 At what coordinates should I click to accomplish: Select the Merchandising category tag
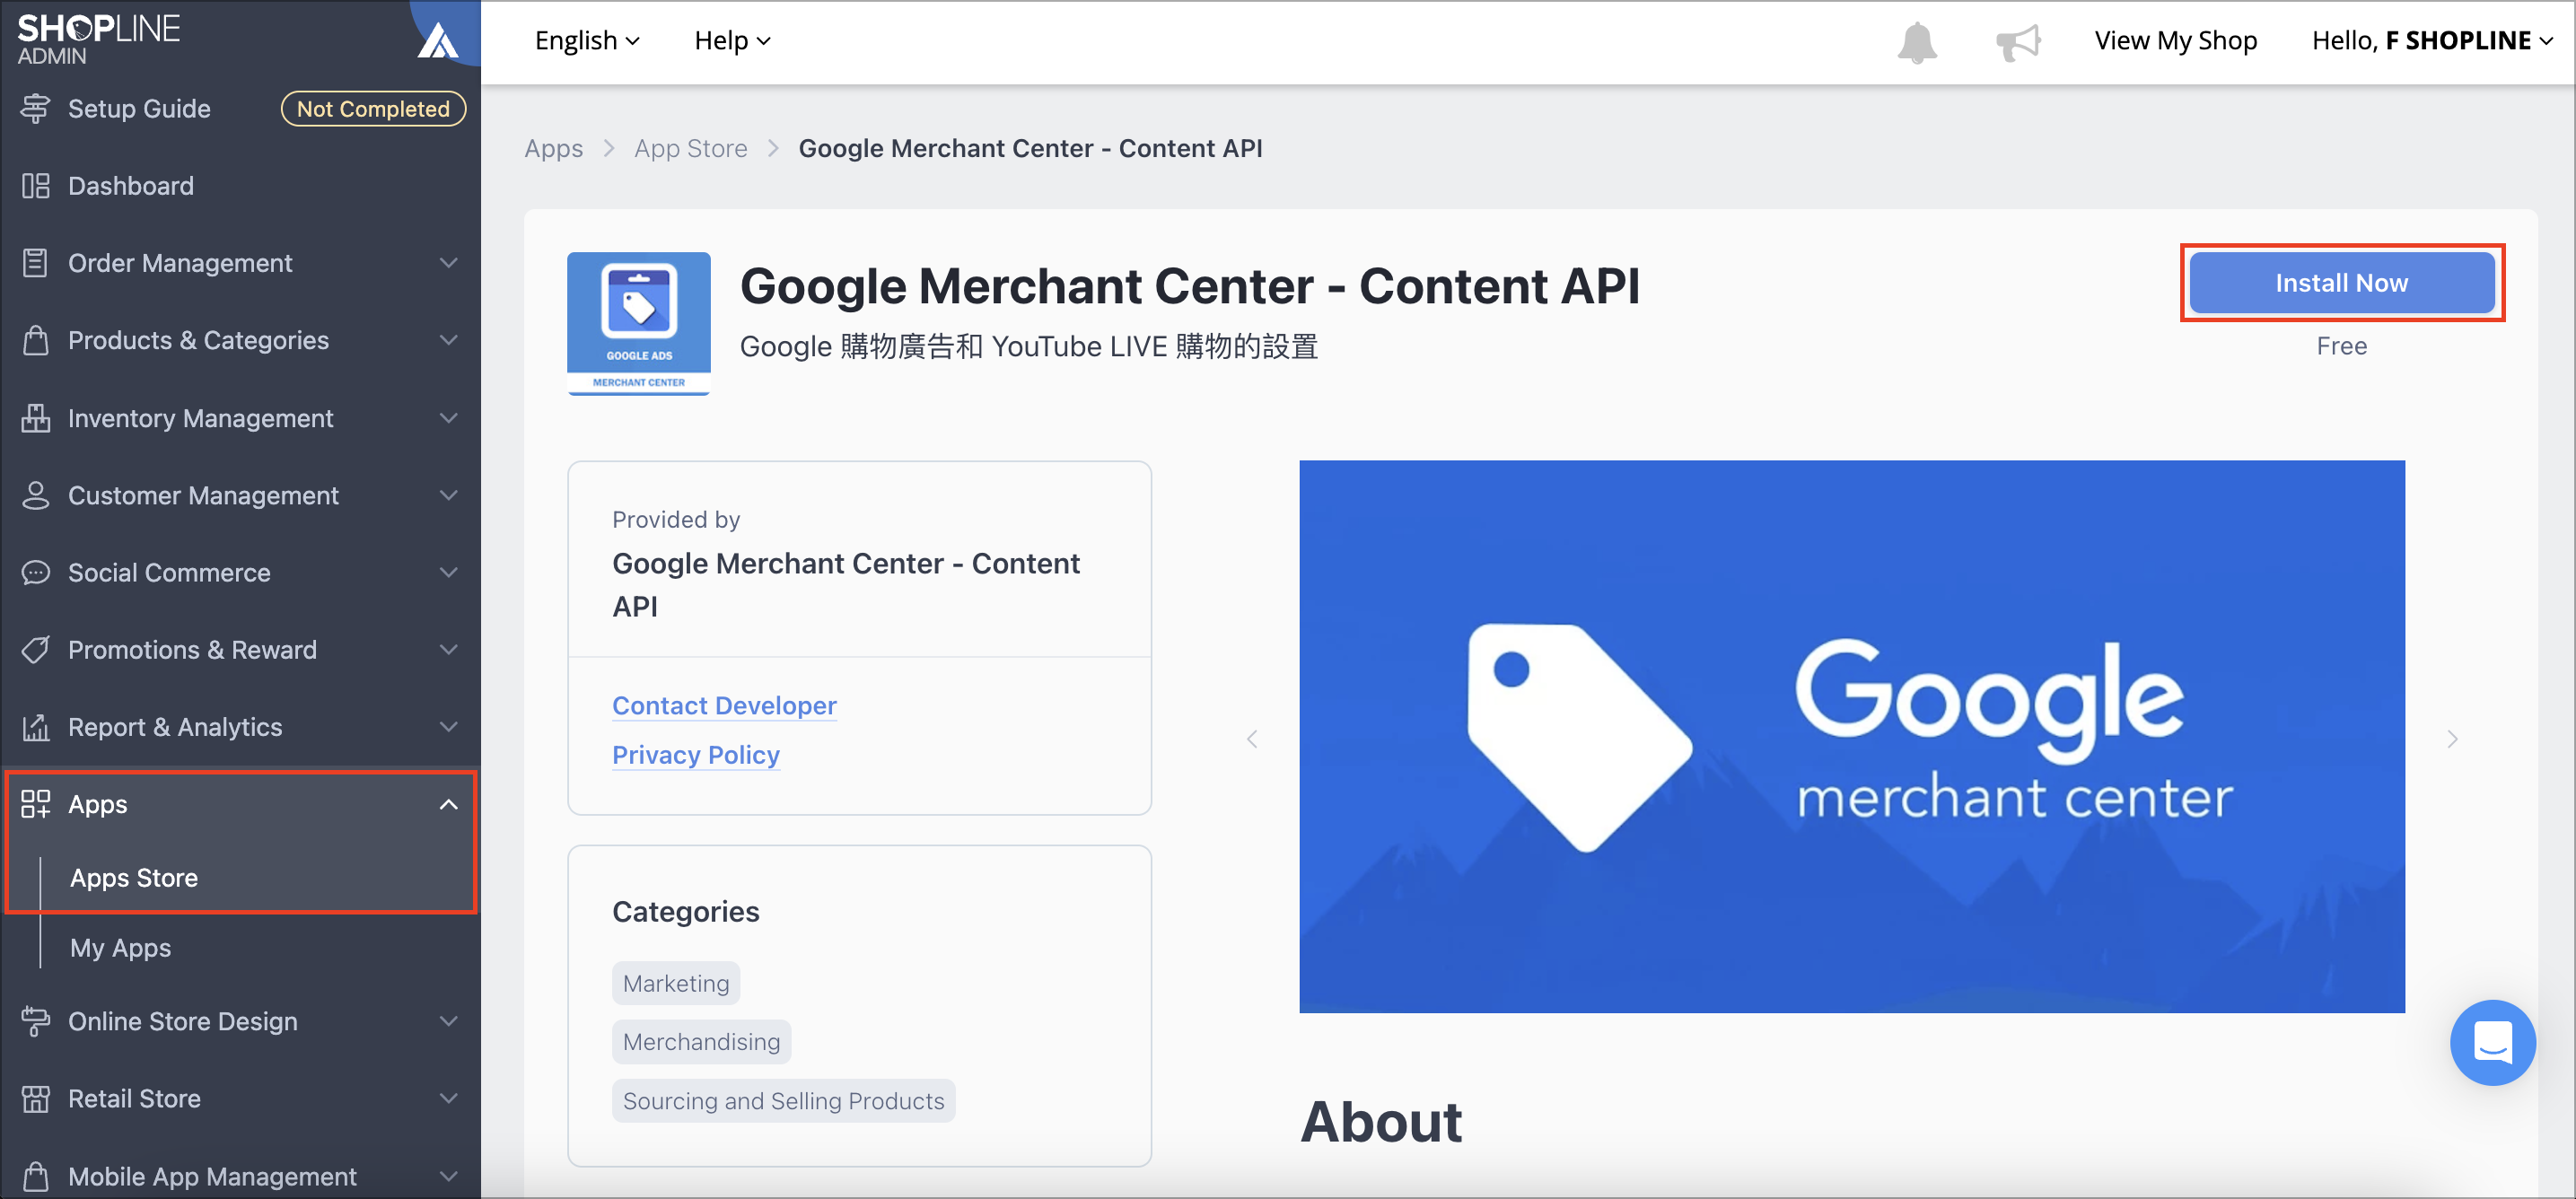(701, 1042)
